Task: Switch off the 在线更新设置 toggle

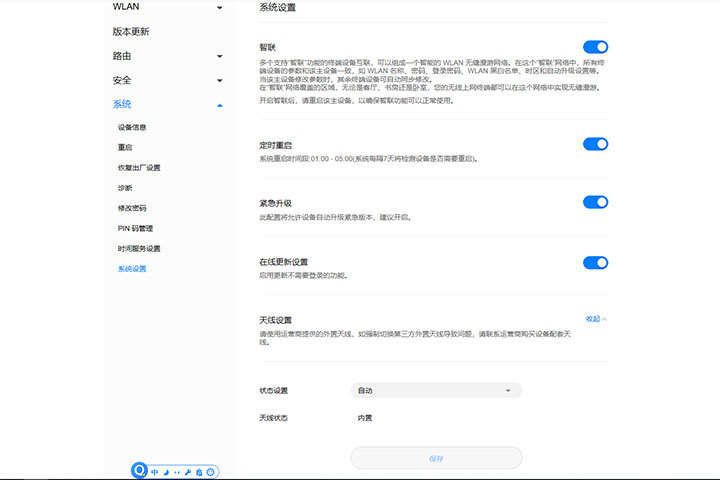Action: (x=595, y=263)
